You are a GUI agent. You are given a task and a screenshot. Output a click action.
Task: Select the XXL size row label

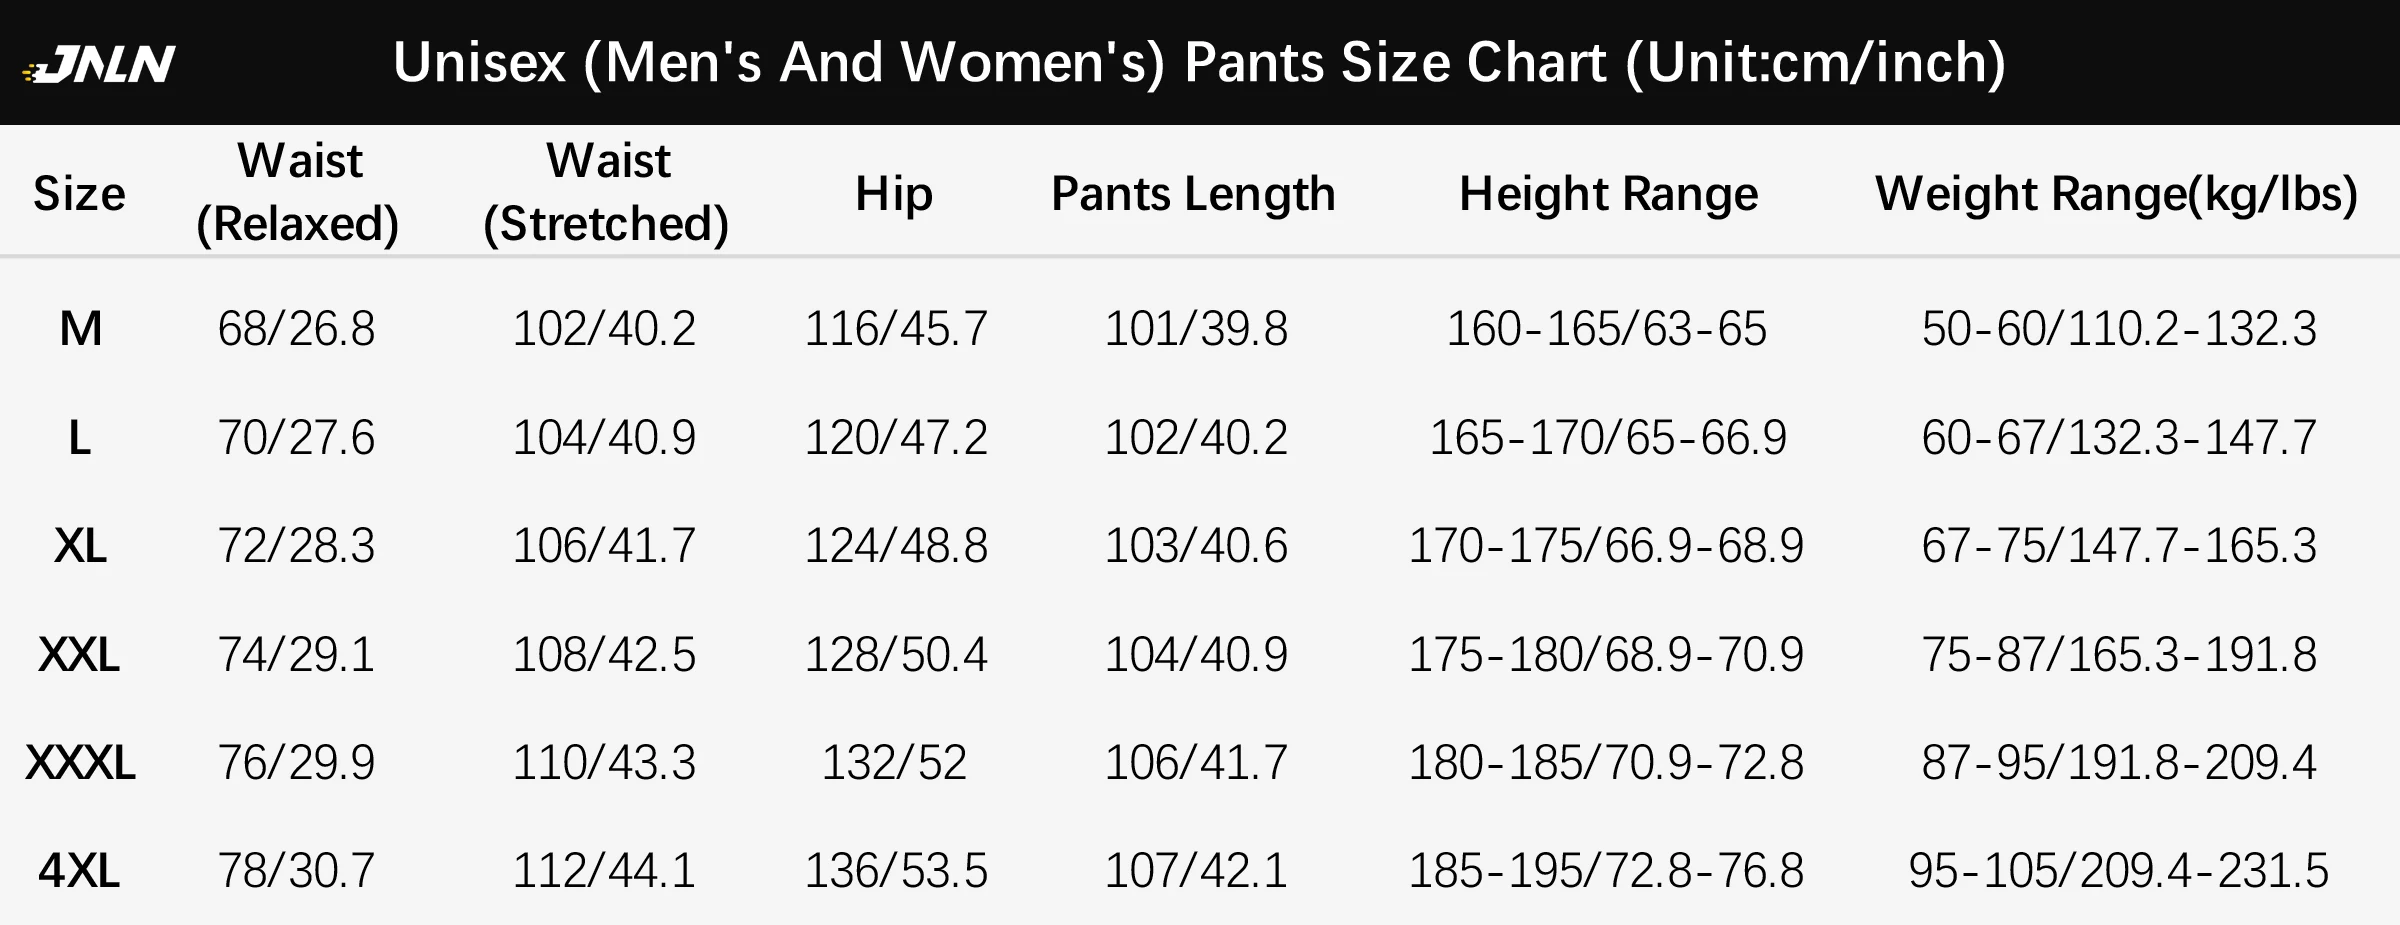tap(79, 654)
